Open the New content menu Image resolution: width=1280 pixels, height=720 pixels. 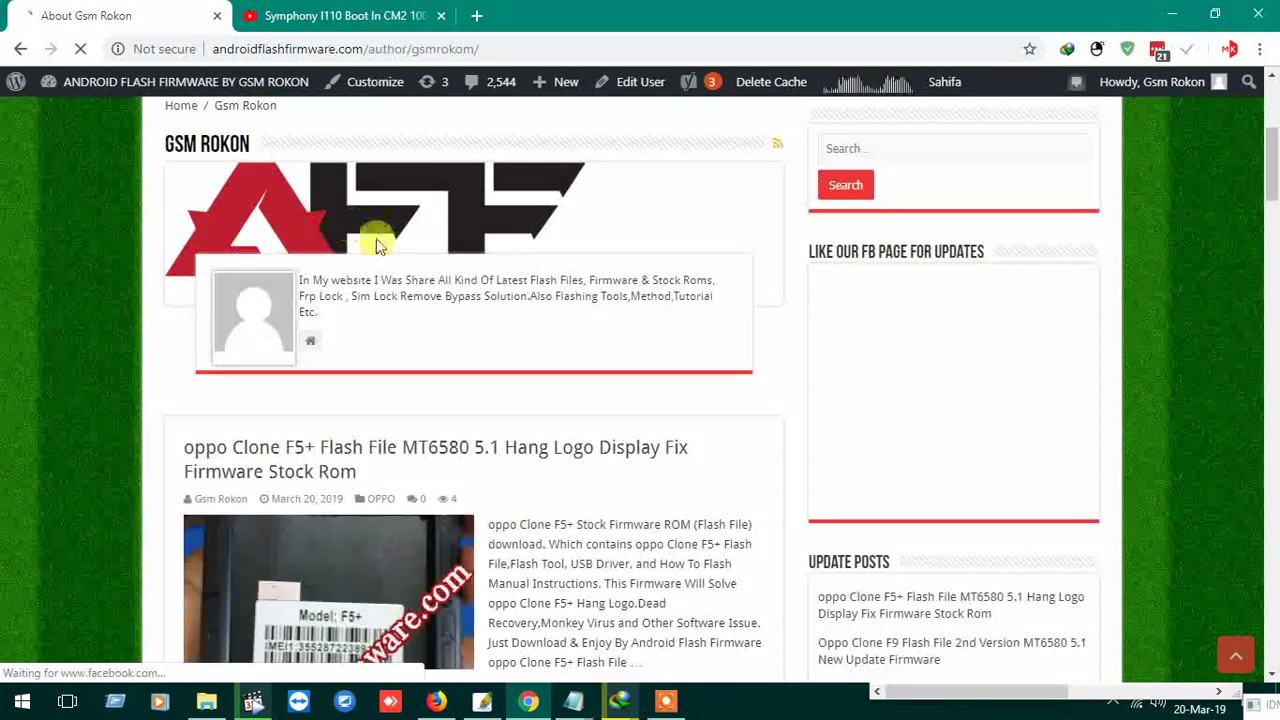click(x=555, y=82)
